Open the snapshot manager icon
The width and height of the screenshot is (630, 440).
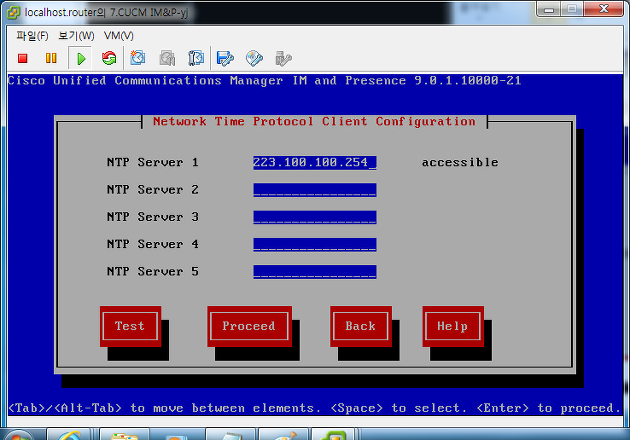point(196,58)
